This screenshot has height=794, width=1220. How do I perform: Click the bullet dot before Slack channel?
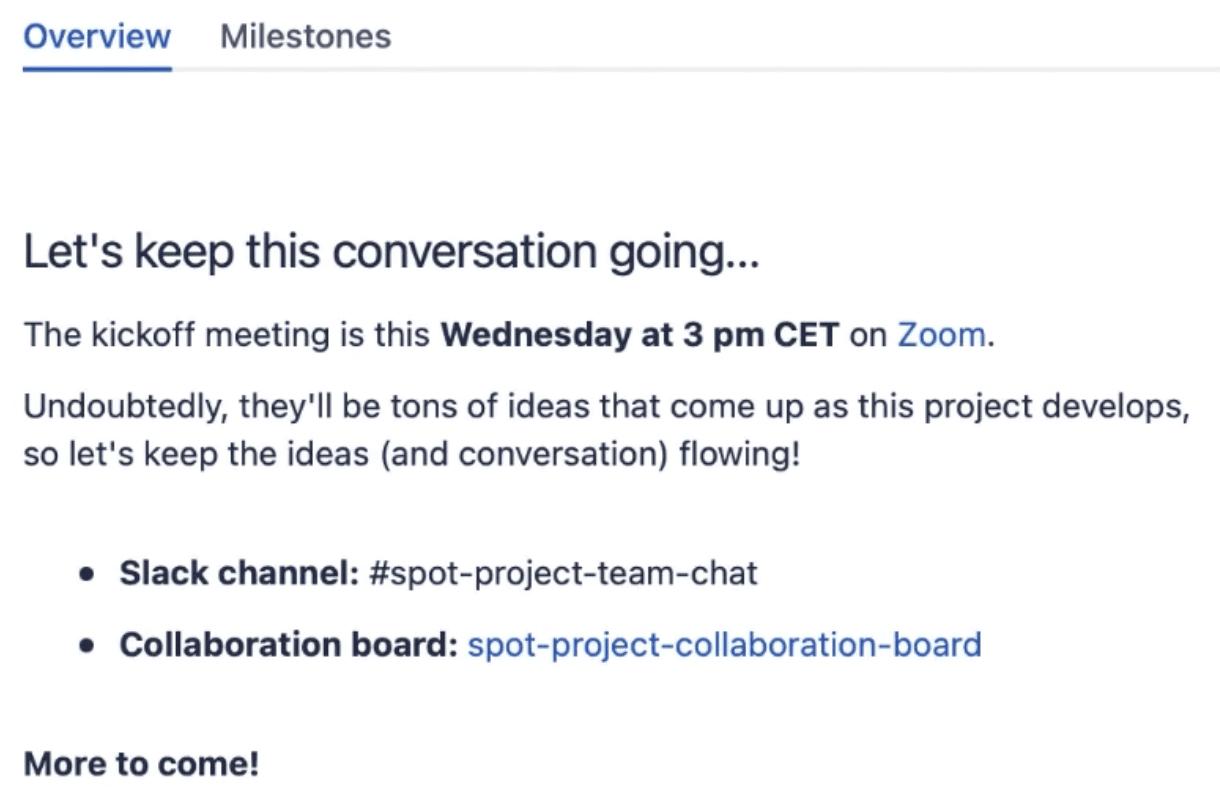click(x=88, y=575)
